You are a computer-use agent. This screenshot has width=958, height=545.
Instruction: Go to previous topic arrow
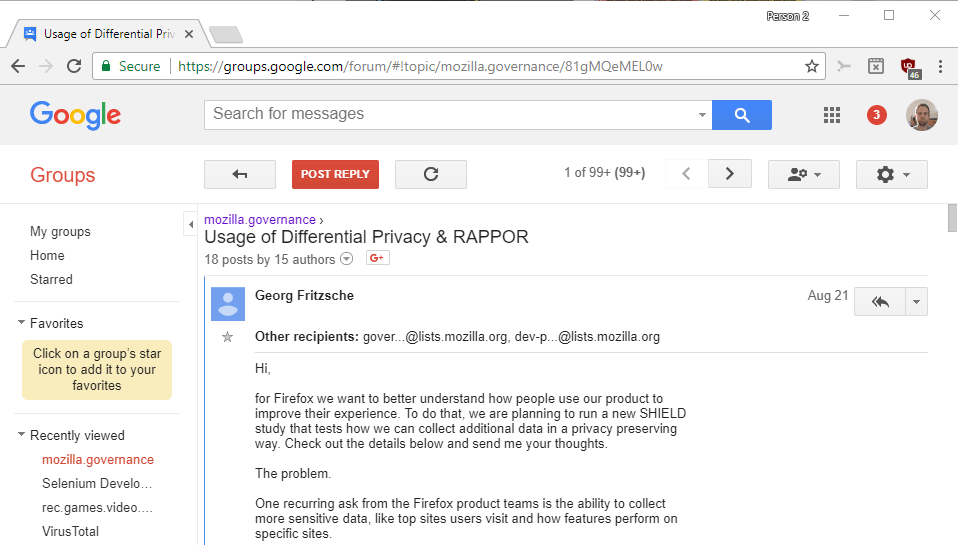686,174
